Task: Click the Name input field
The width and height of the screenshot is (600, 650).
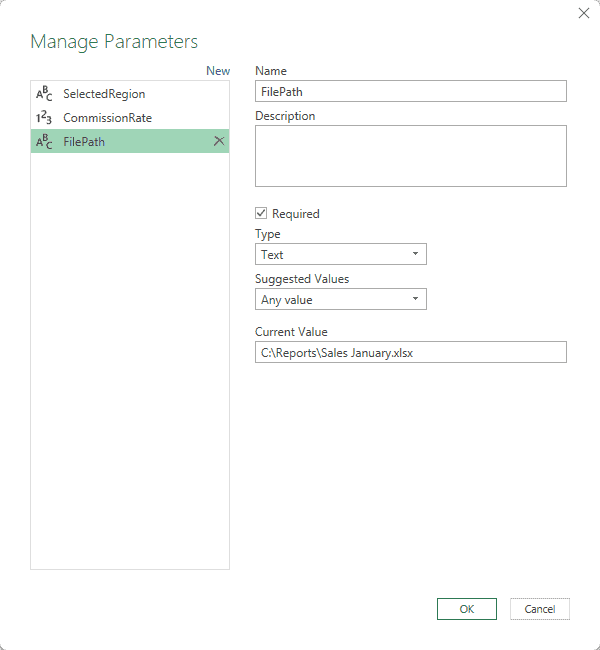Action: coord(411,91)
